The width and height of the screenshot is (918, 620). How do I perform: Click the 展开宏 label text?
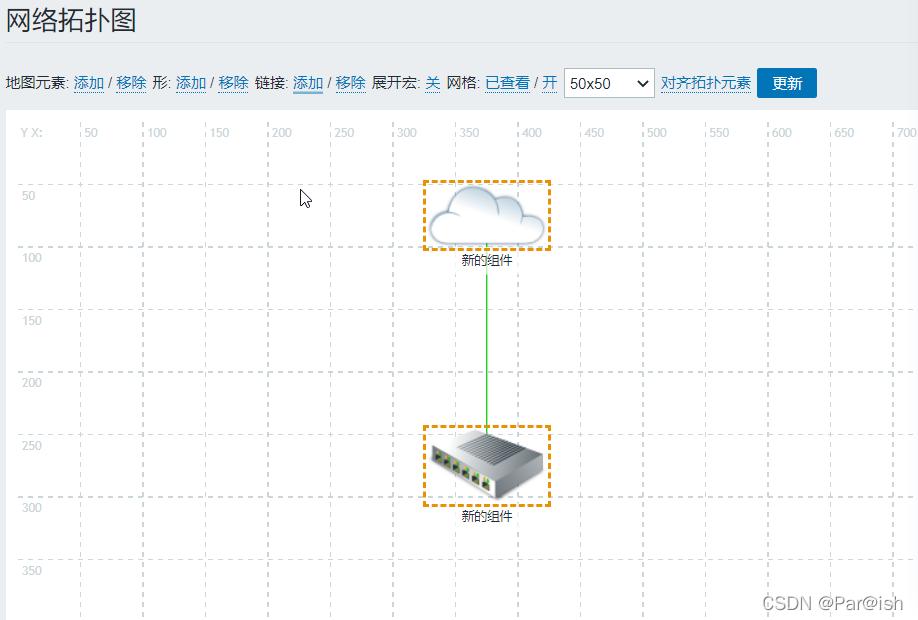click(394, 83)
